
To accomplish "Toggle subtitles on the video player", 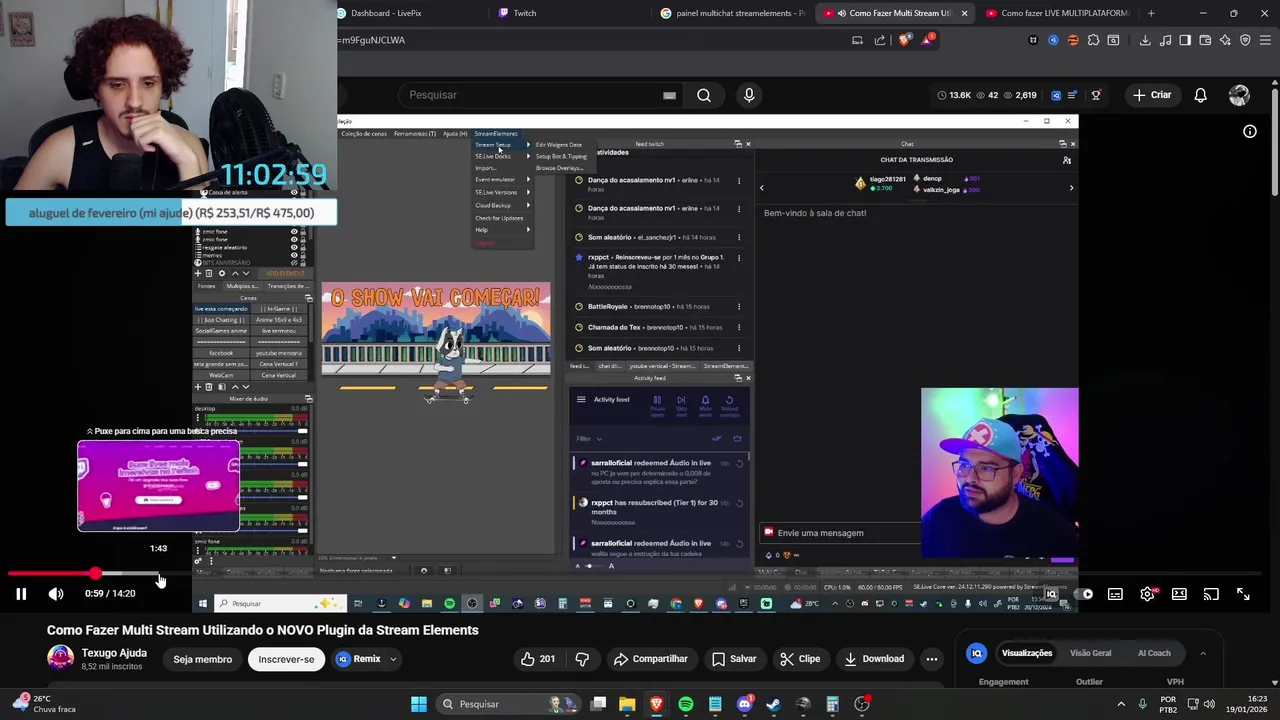I will click(1115, 594).
